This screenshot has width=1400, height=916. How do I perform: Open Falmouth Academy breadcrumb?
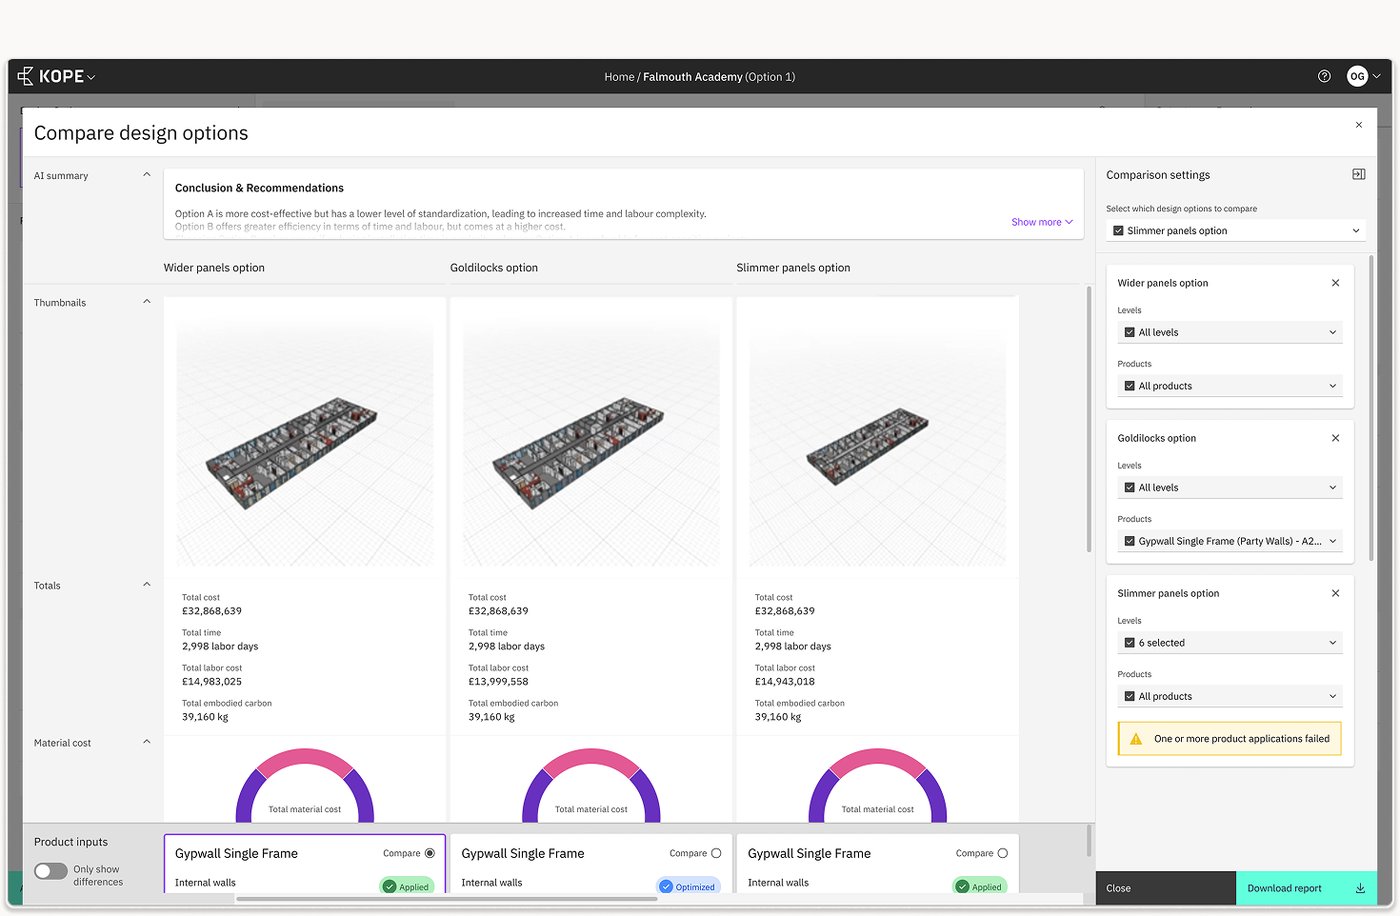(693, 77)
